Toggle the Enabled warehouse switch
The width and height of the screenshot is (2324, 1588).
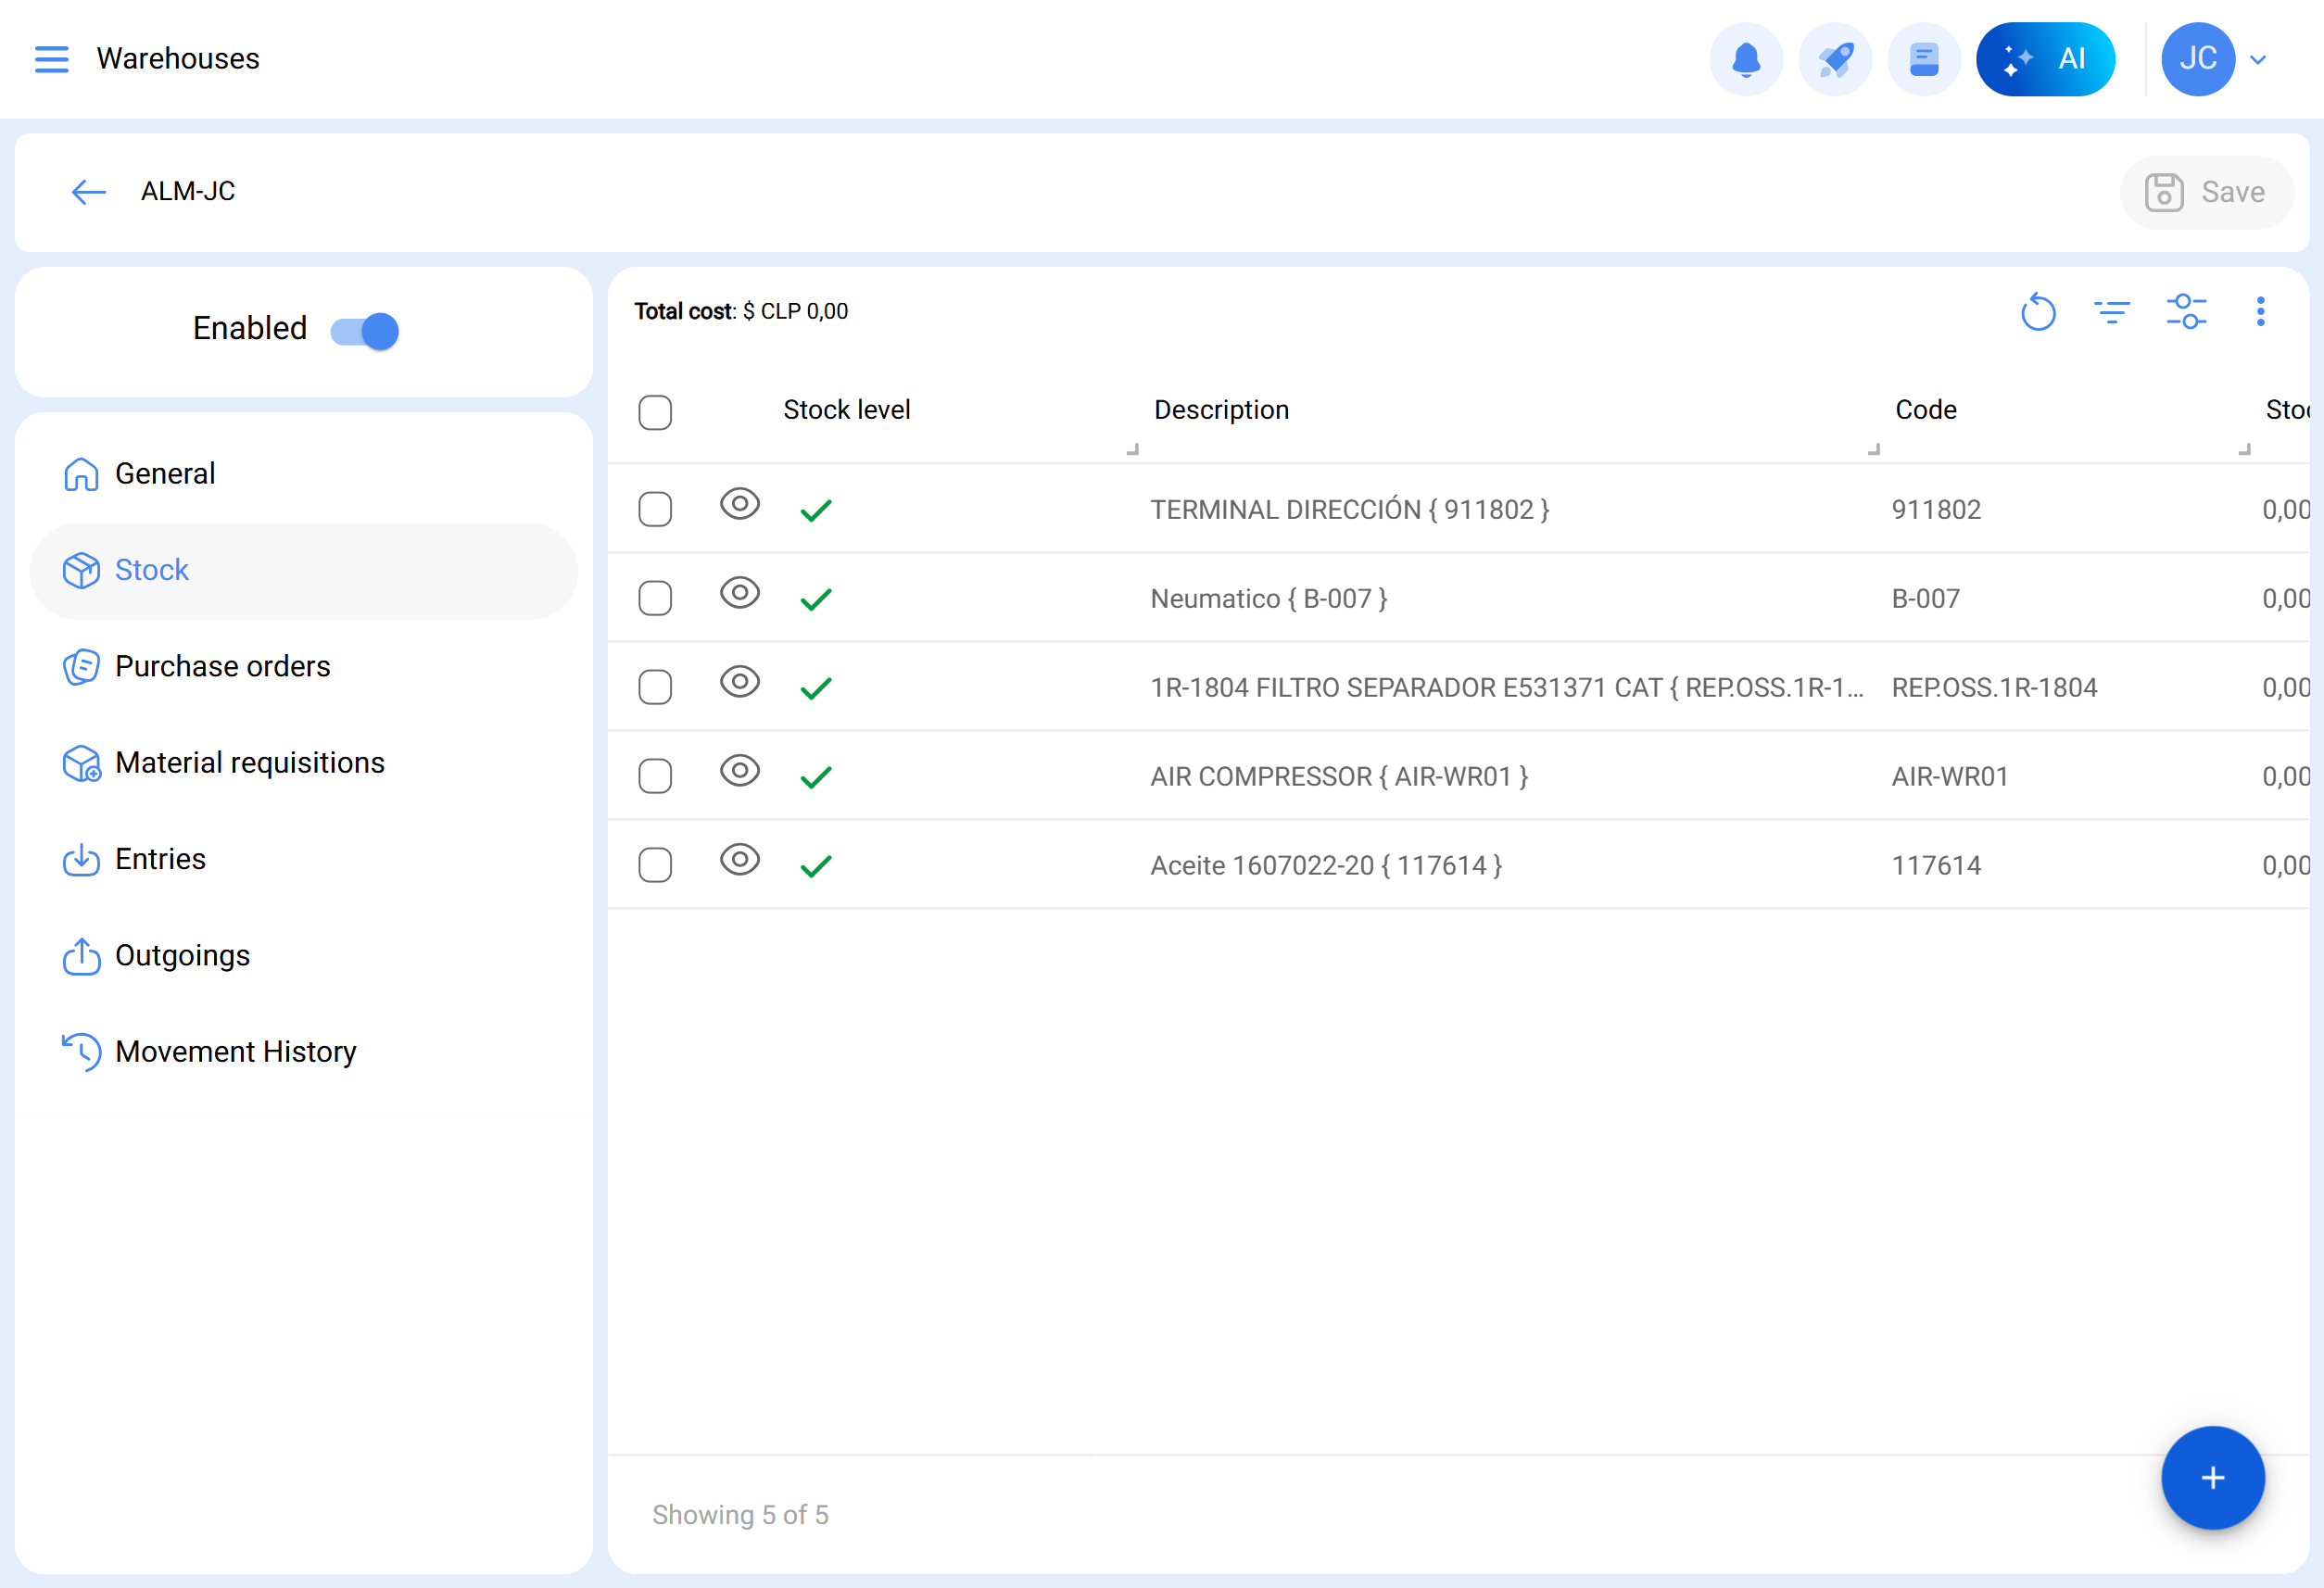(365, 331)
